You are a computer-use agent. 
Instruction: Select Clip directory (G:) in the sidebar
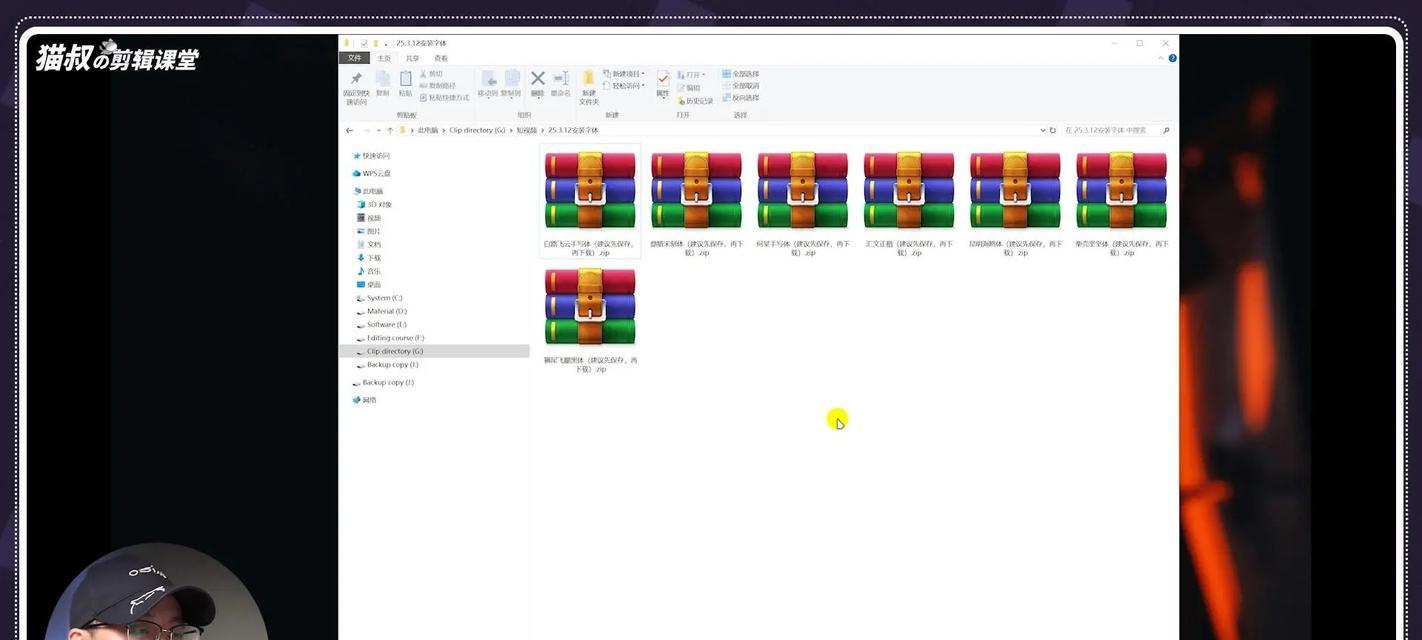(434, 351)
